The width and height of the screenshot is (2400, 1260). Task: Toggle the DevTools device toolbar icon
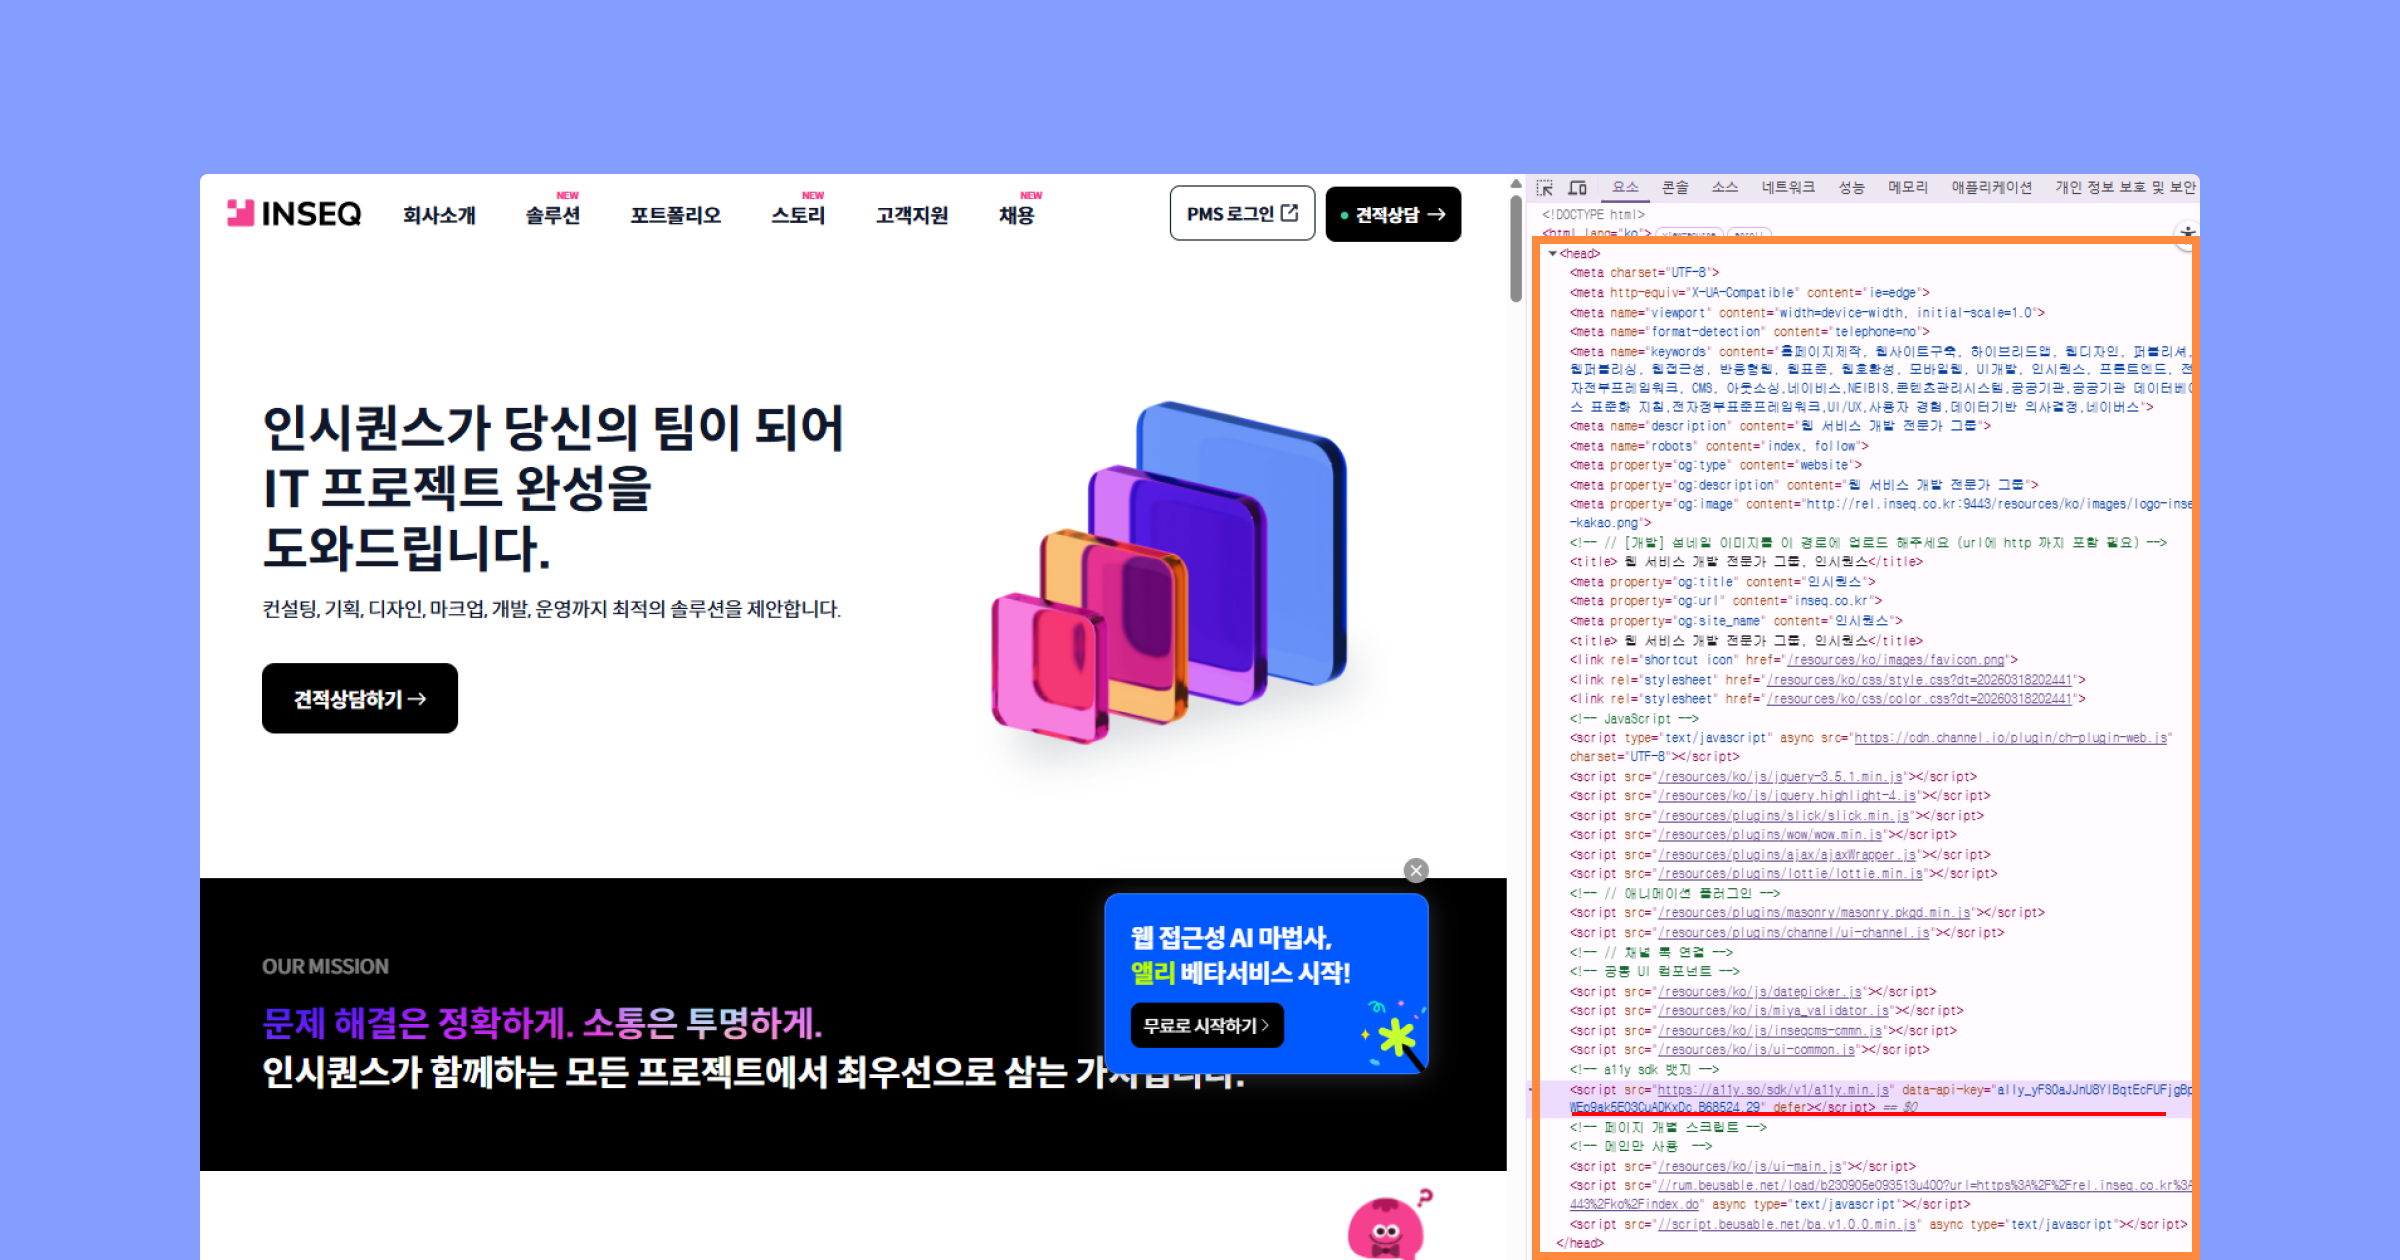[1578, 188]
